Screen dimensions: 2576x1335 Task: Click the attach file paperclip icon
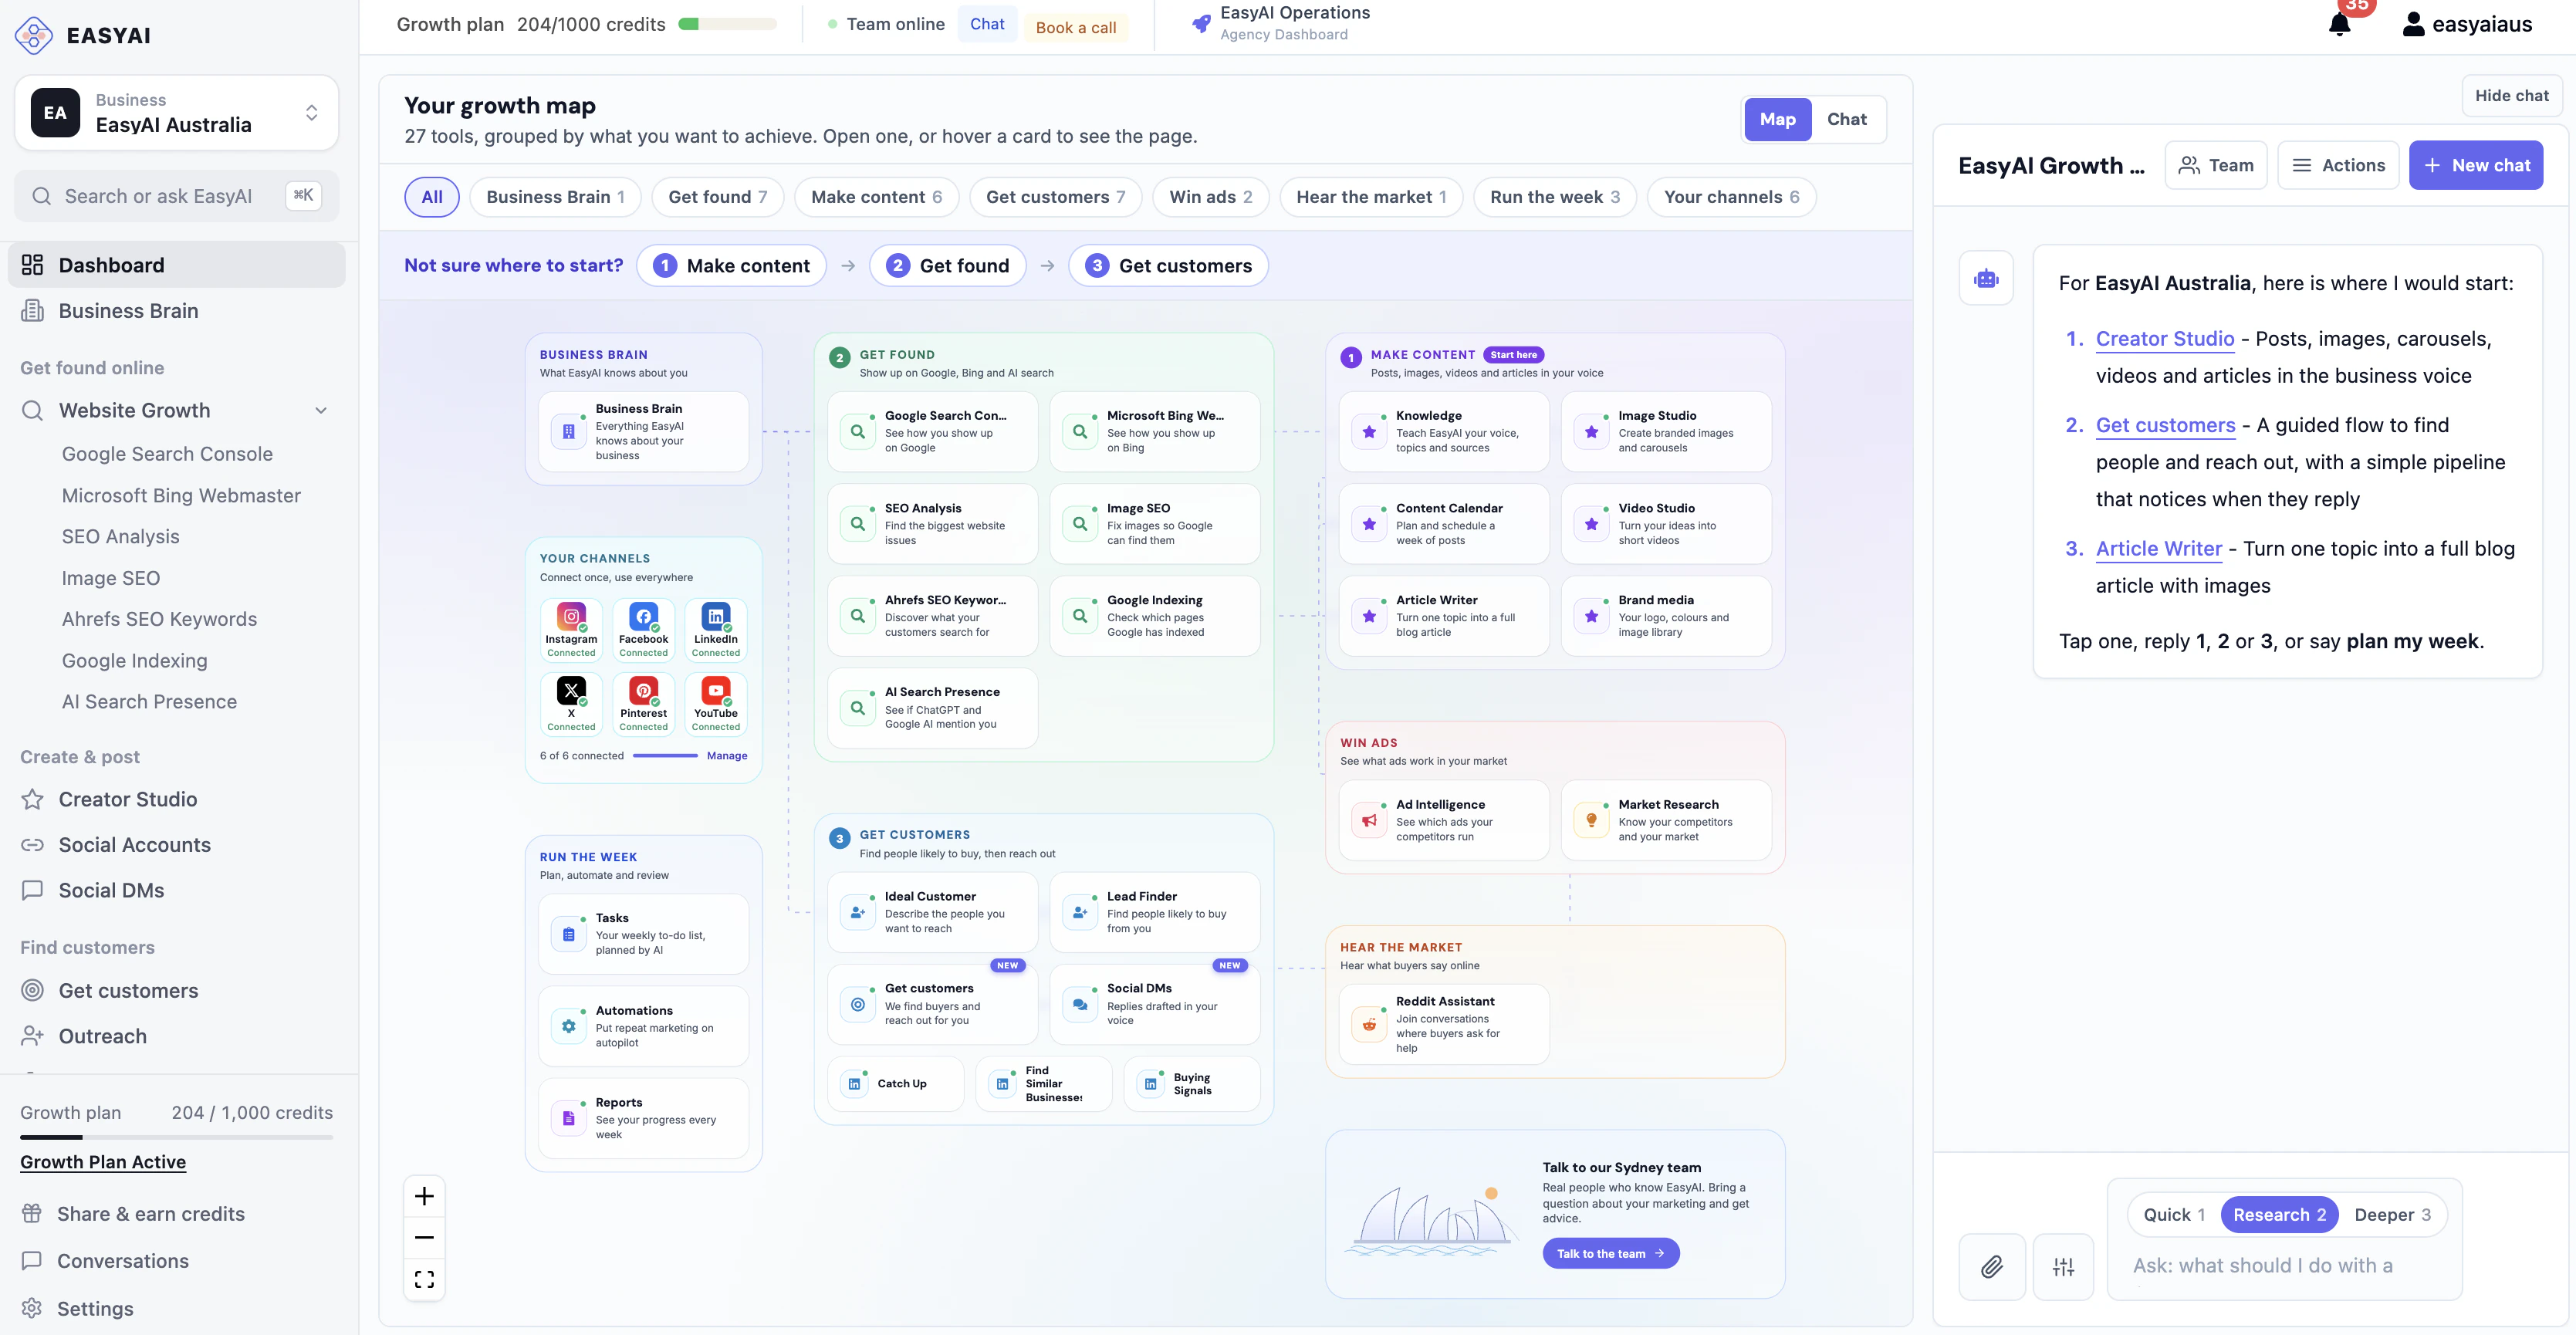1991,1266
